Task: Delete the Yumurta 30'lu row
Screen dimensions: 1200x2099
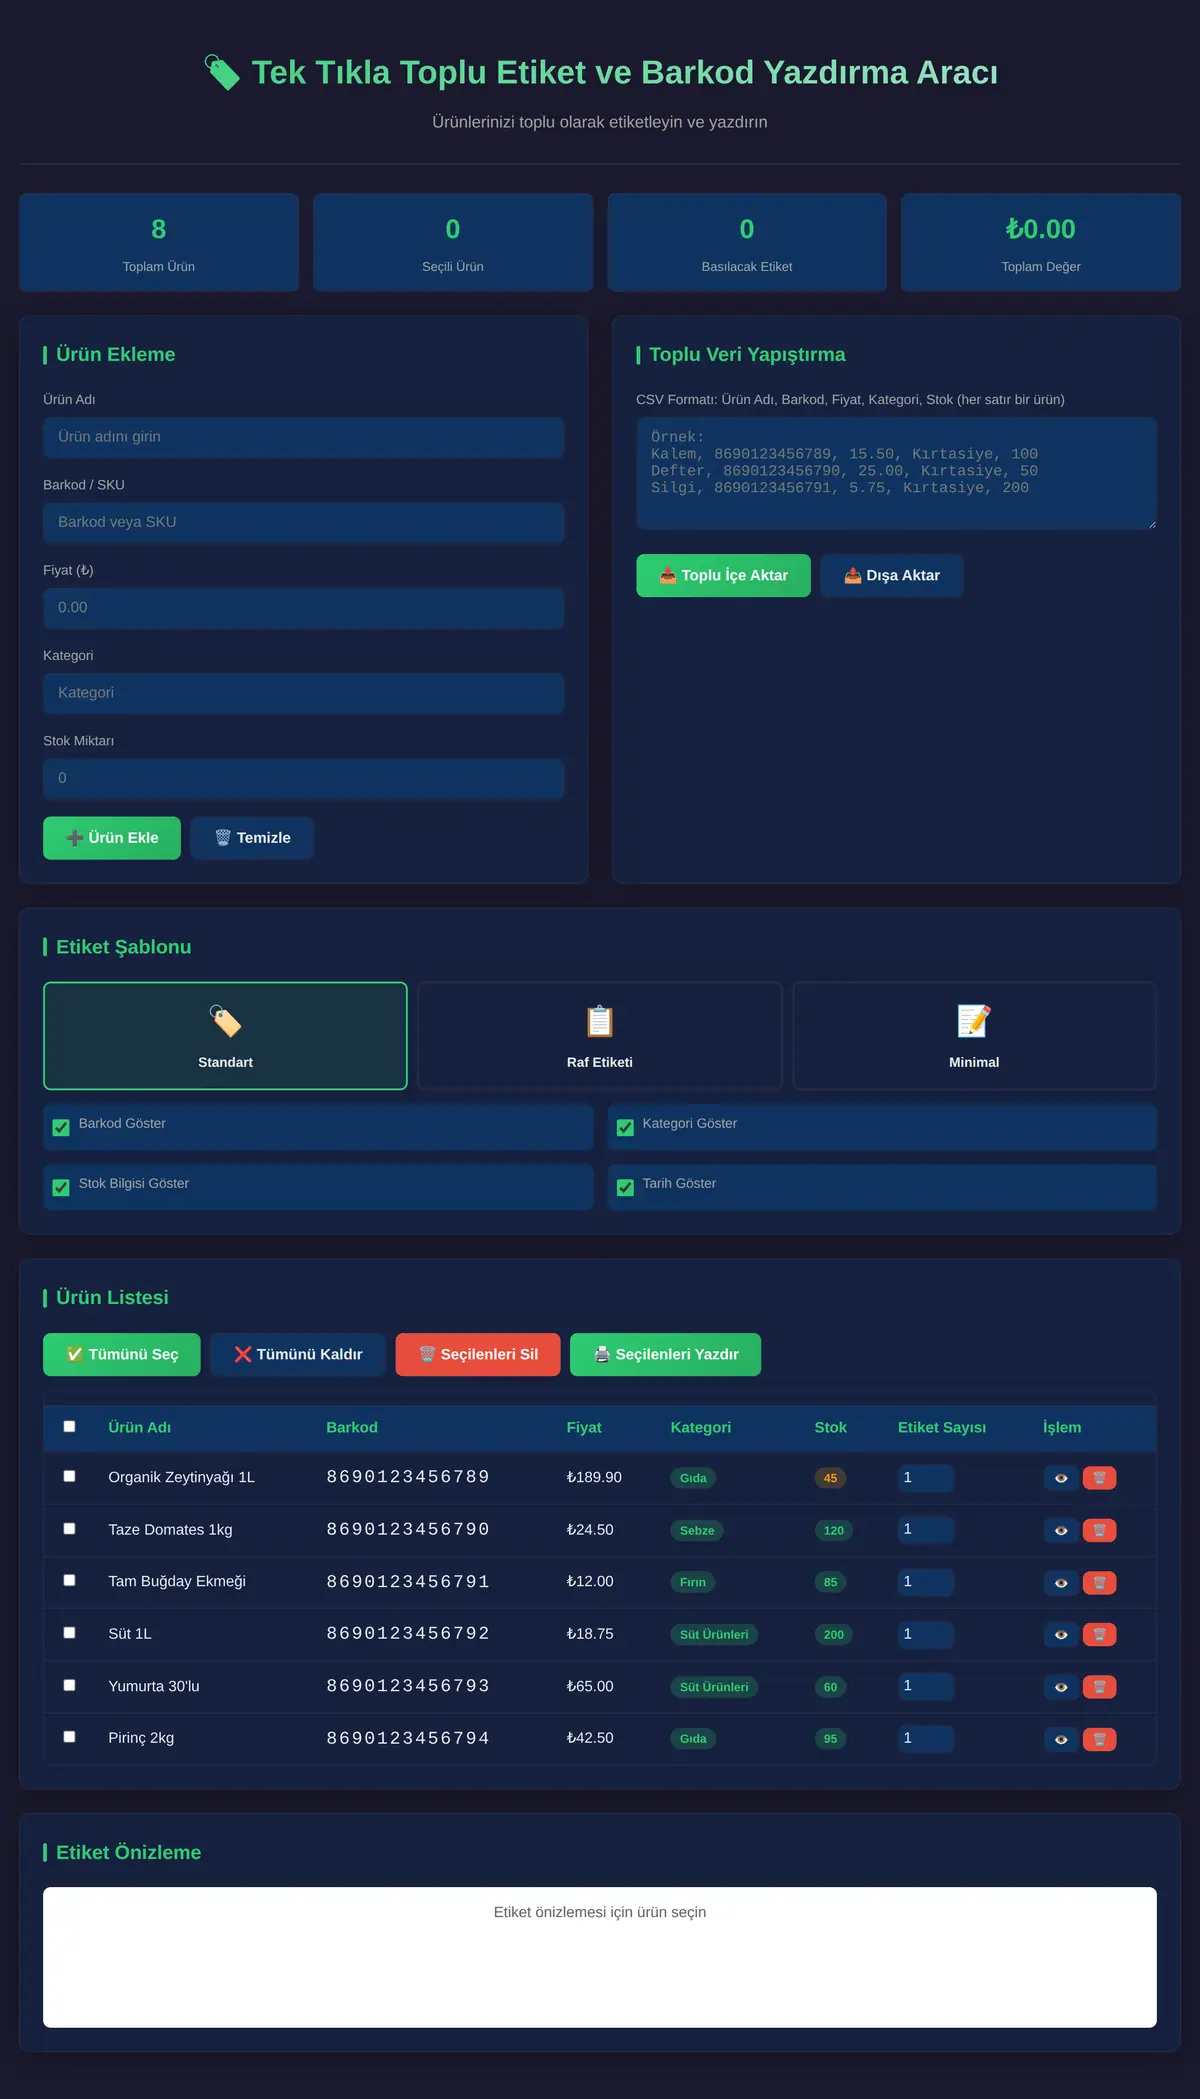Action: 1099,1687
